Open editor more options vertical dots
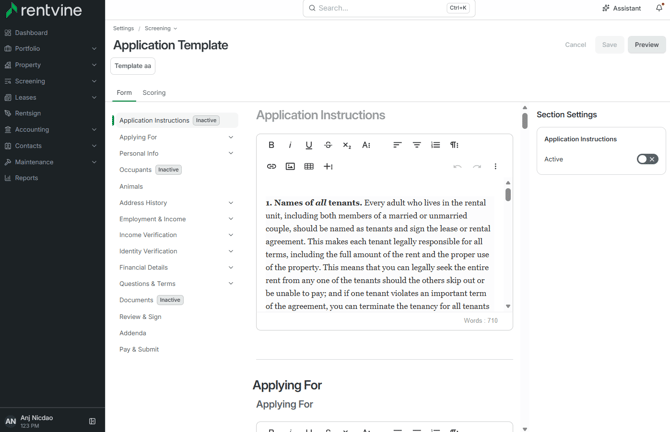The width and height of the screenshot is (670, 432). pos(495,166)
